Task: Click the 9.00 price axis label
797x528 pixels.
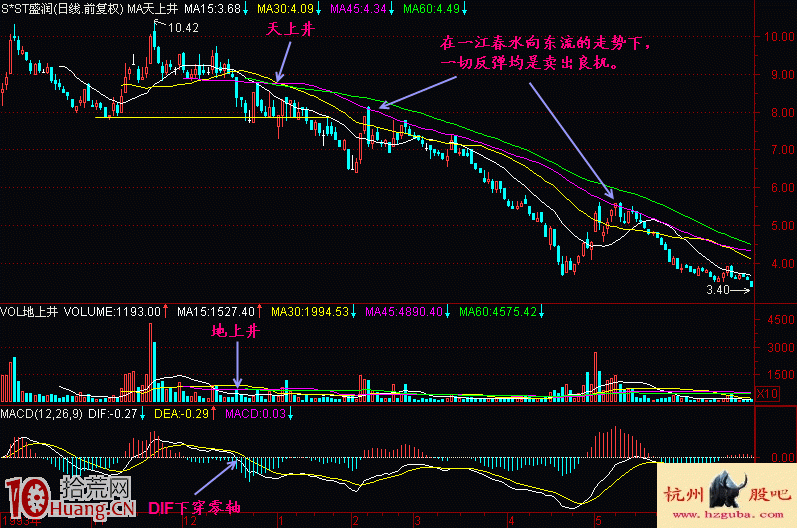Action: 782,74
